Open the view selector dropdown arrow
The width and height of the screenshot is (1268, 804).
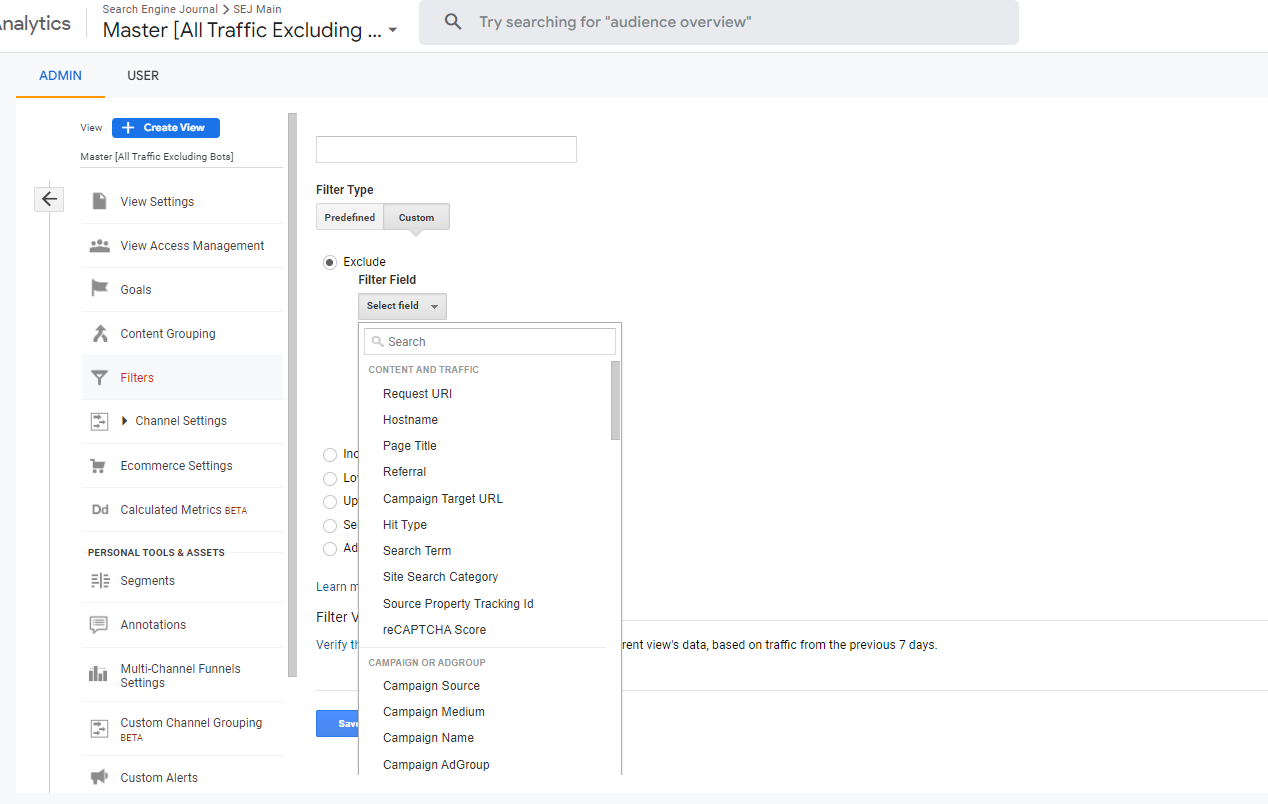click(x=394, y=31)
